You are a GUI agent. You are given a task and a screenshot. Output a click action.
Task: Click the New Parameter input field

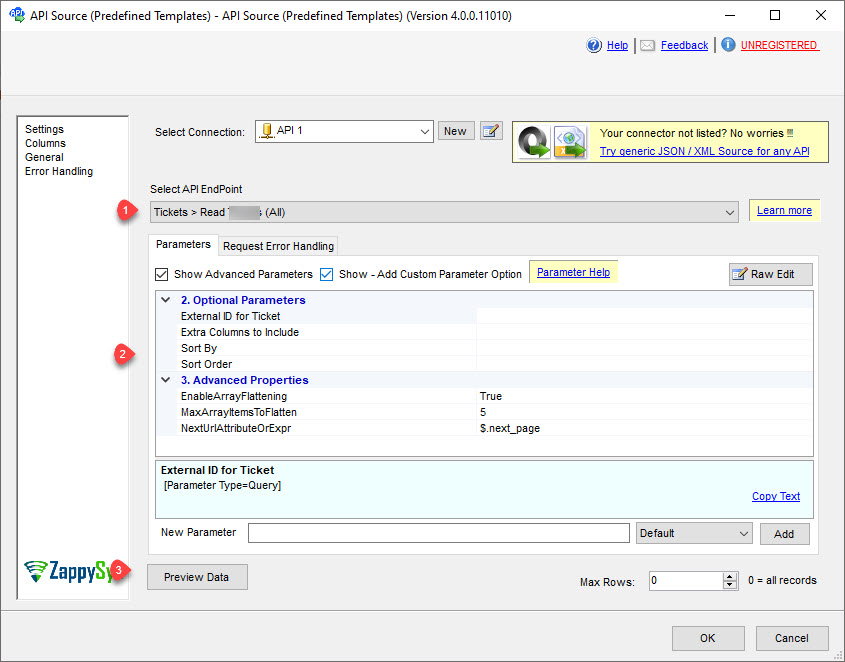click(x=438, y=533)
